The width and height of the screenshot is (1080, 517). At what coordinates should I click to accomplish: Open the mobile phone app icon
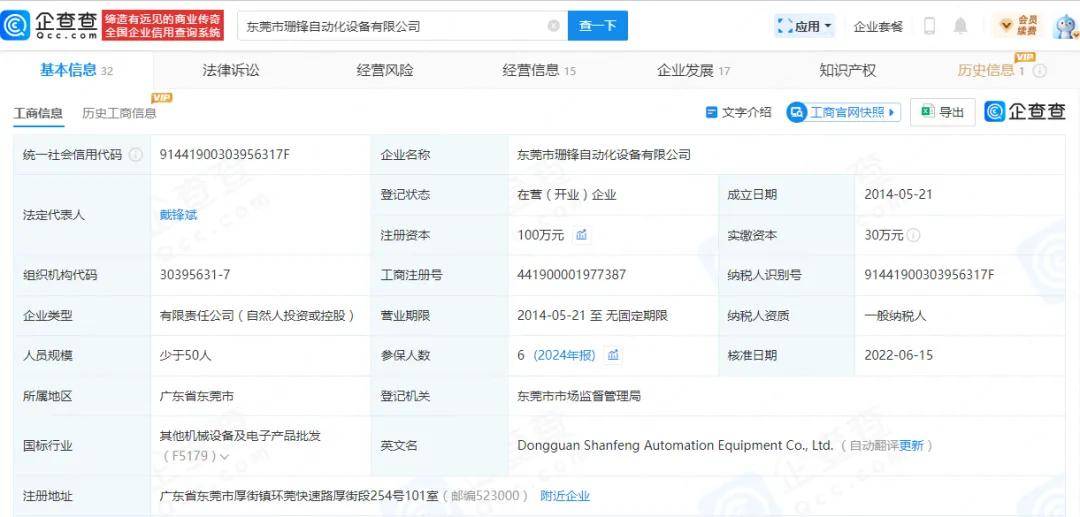point(929,26)
